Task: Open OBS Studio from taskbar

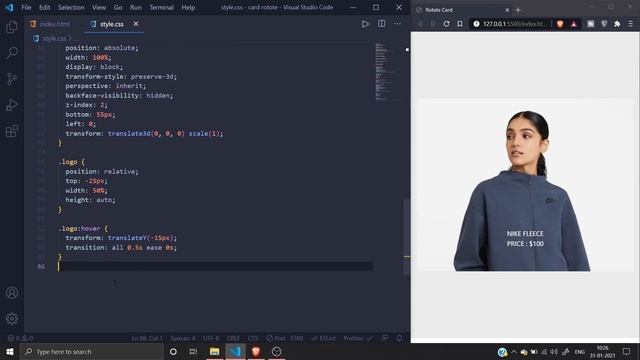Action: coord(276,351)
